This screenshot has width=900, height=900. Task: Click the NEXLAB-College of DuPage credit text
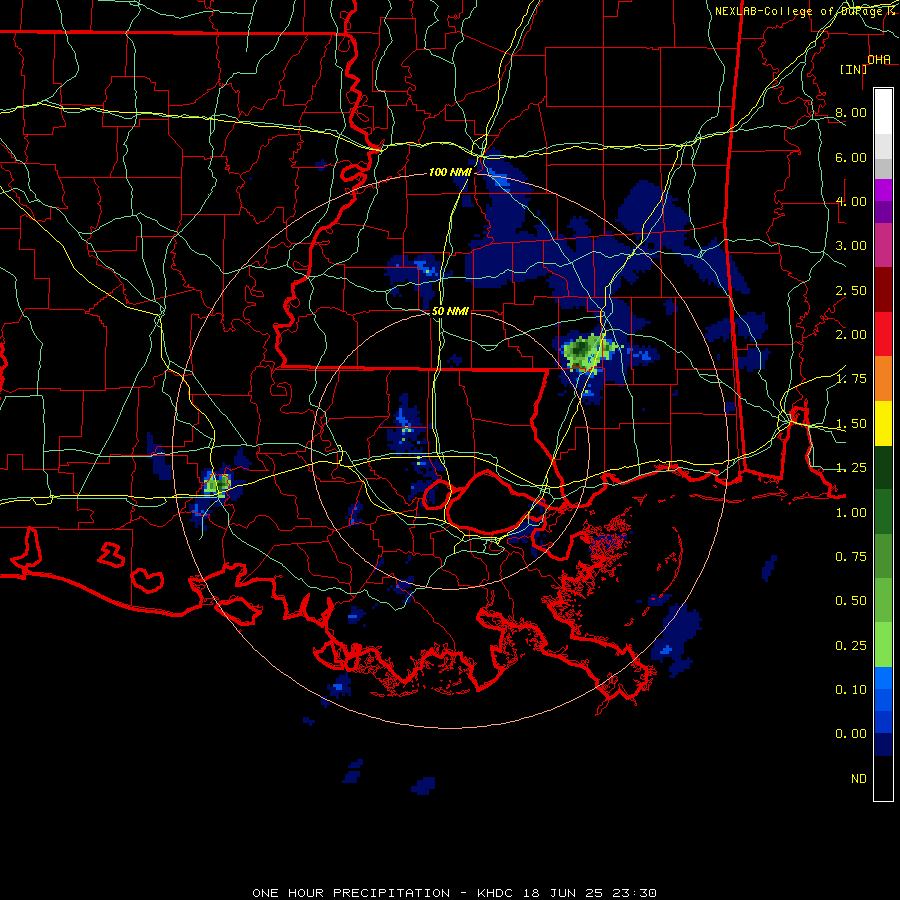(806, 11)
